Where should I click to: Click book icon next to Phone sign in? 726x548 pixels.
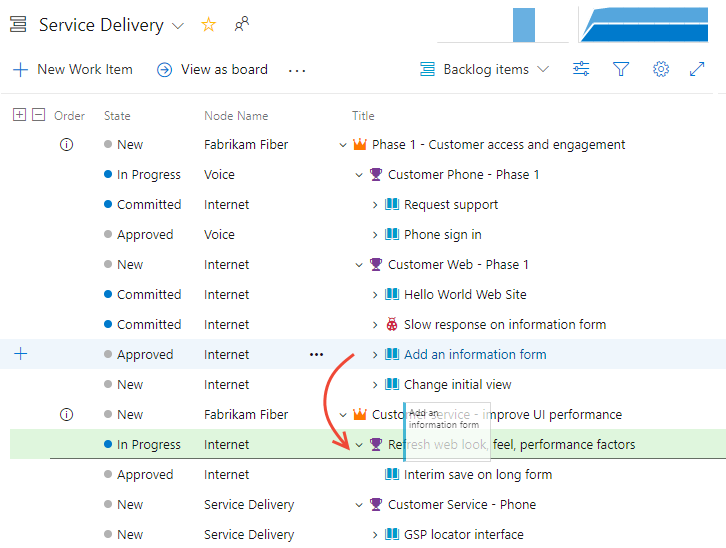pyautogui.click(x=392, y=234)
